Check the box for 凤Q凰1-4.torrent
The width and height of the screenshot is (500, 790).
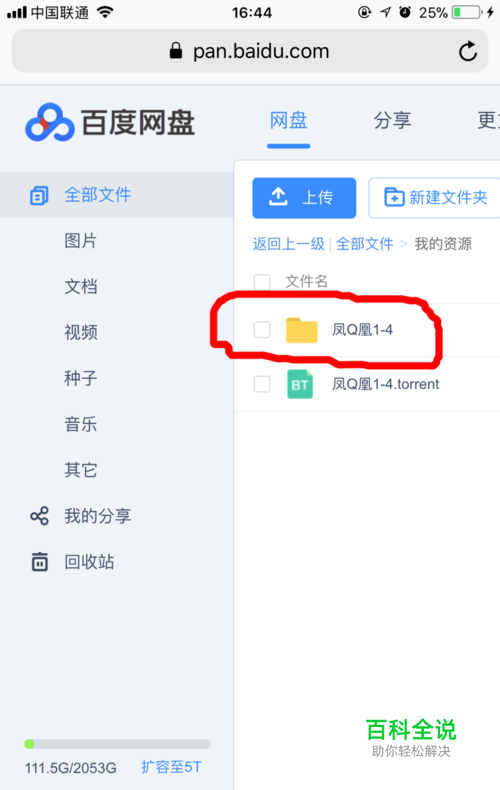[x=262, y=384]
